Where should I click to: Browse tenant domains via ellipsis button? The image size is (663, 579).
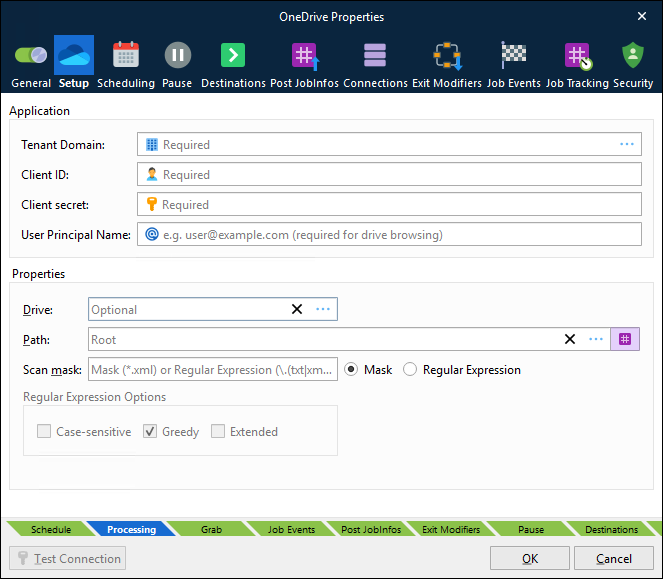(x=627, y=144)
